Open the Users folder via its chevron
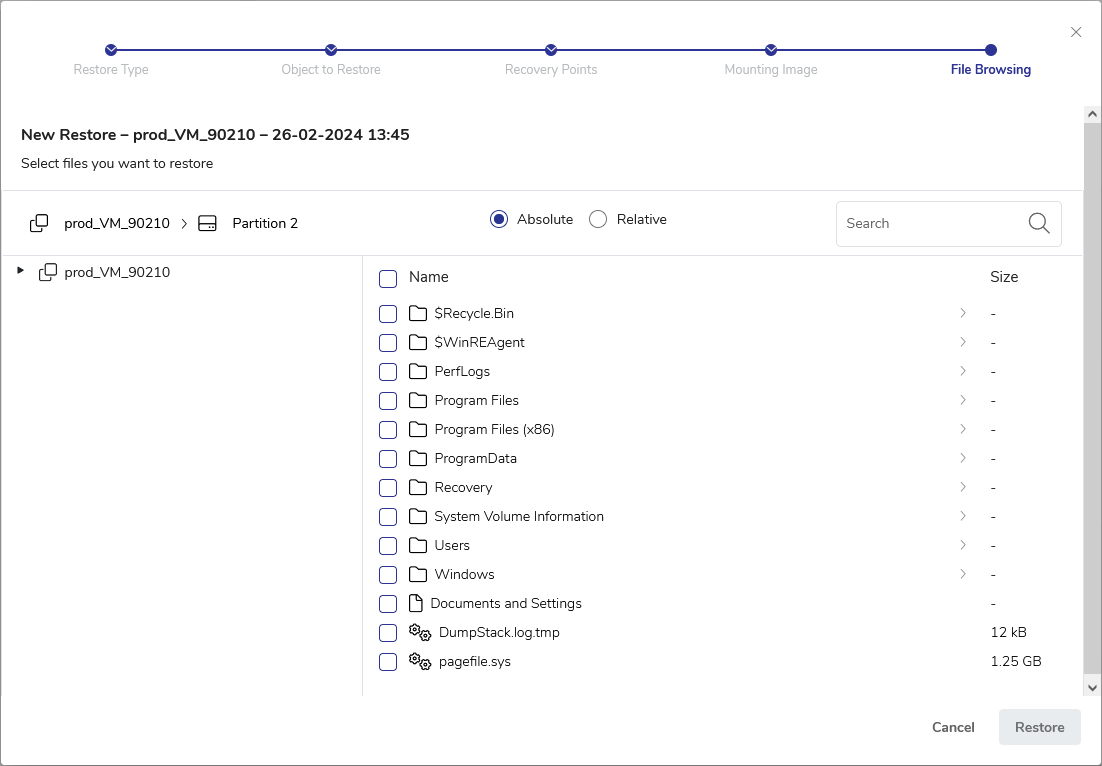Image resolution: width=1102 pixels, height=766 pixels. pyautogui.click(x=963, y=545)
